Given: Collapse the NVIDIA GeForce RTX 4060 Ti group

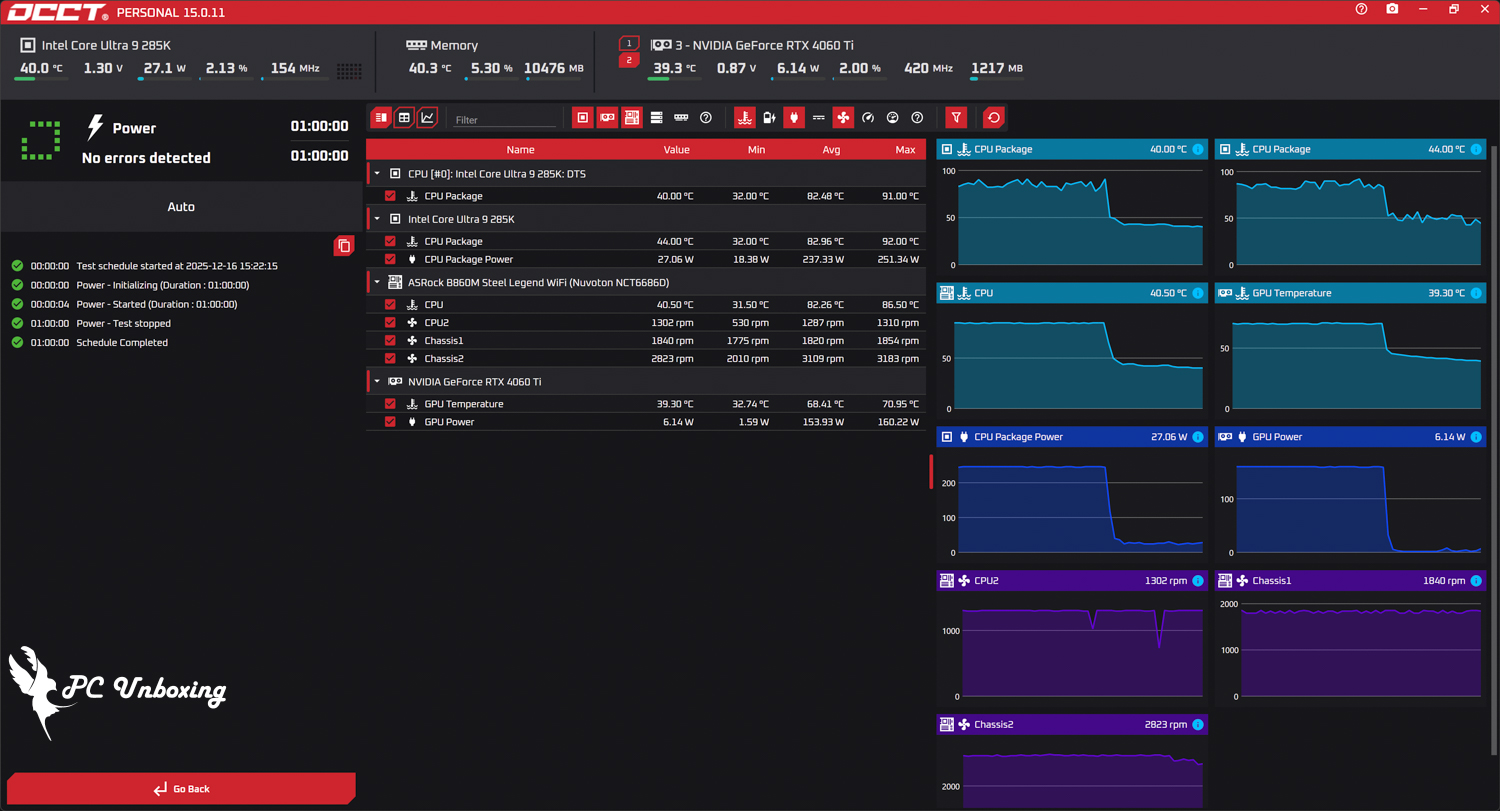Looking at the screenshot, I should tap(377, 382).
